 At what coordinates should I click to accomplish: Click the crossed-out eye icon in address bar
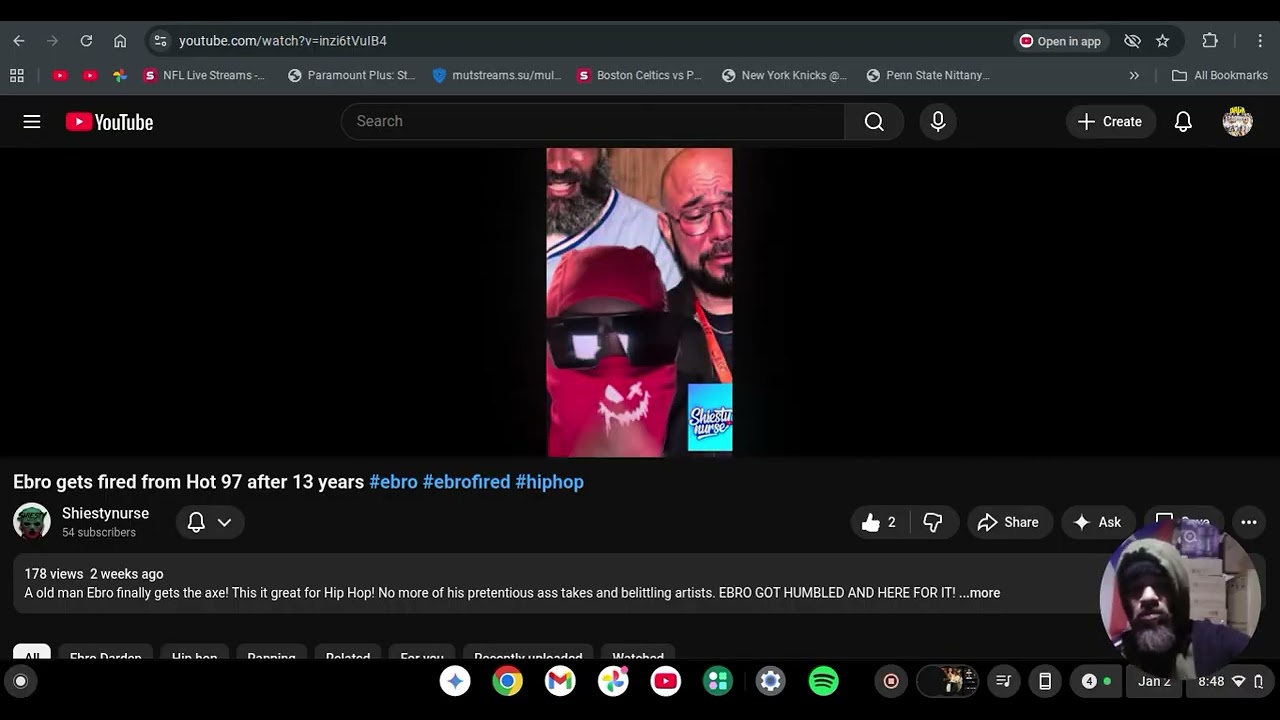click(1132, 41)
